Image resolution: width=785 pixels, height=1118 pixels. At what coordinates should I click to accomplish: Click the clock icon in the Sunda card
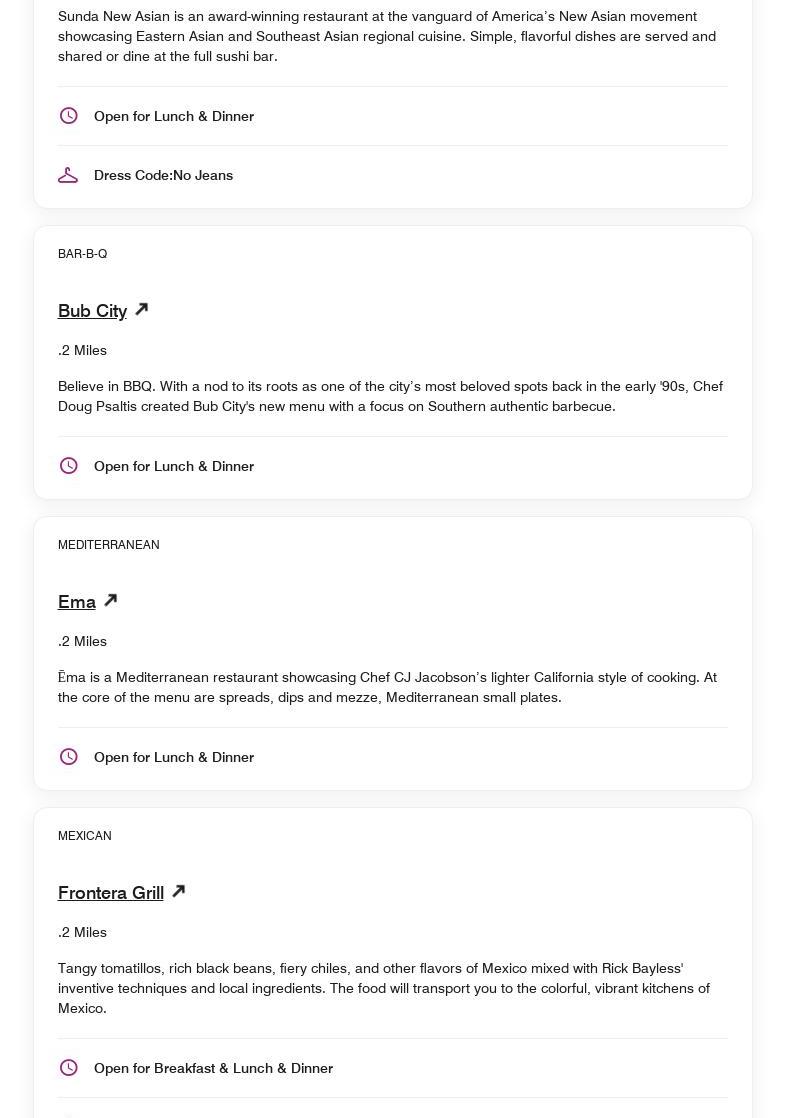[x=69, y=116]
